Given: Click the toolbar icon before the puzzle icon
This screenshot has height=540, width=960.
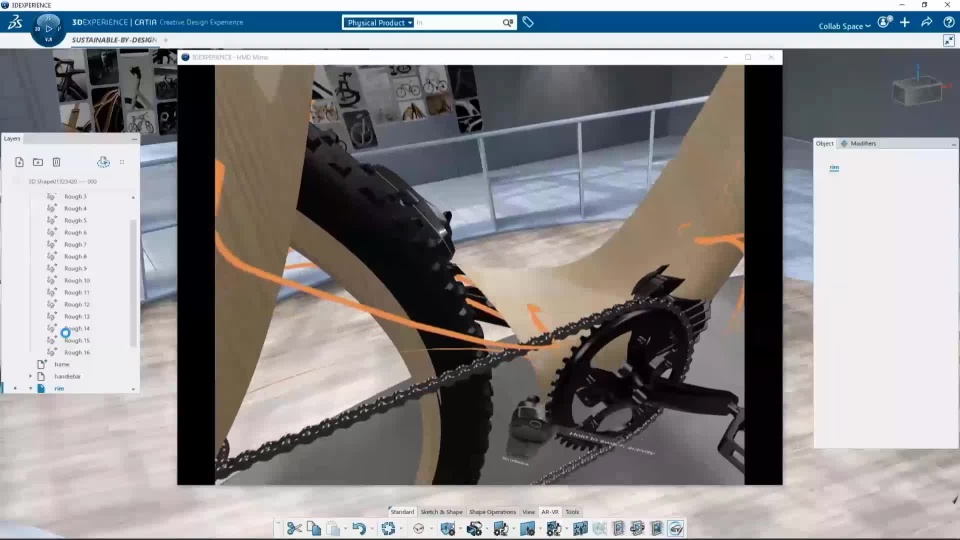Looking at the screenshot, I should tap(553, 528).
